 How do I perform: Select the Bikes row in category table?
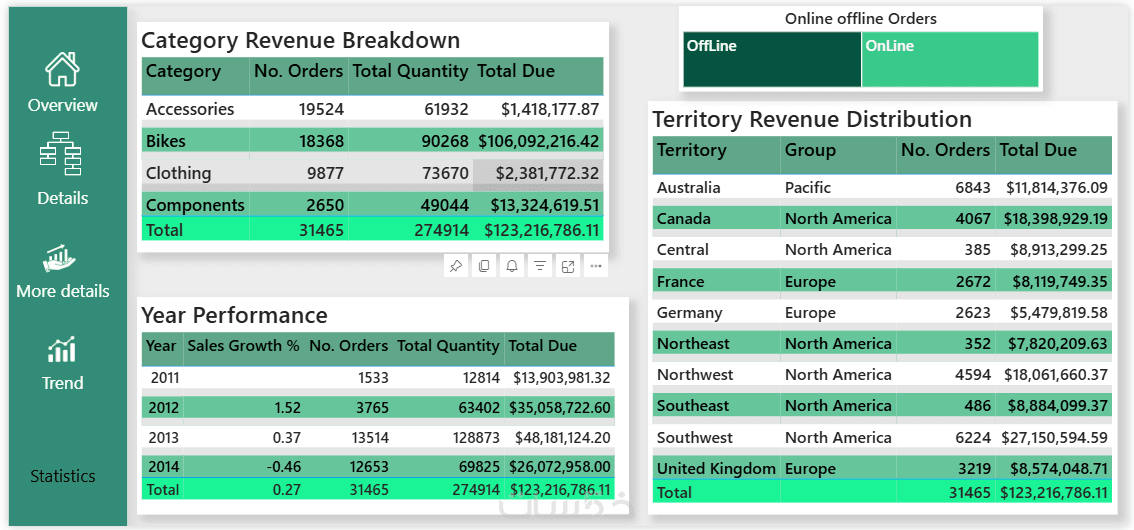click(166, 141)
